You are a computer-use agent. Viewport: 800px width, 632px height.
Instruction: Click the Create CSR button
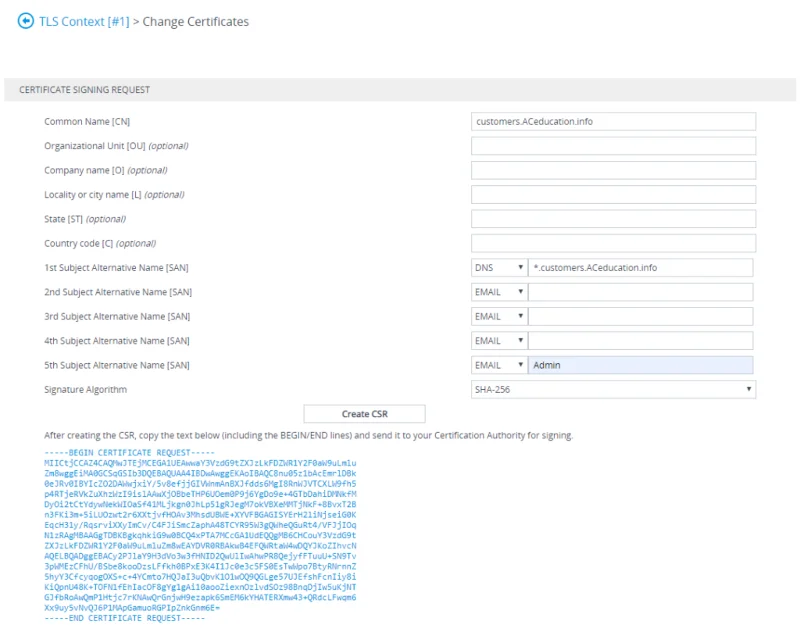364,414
